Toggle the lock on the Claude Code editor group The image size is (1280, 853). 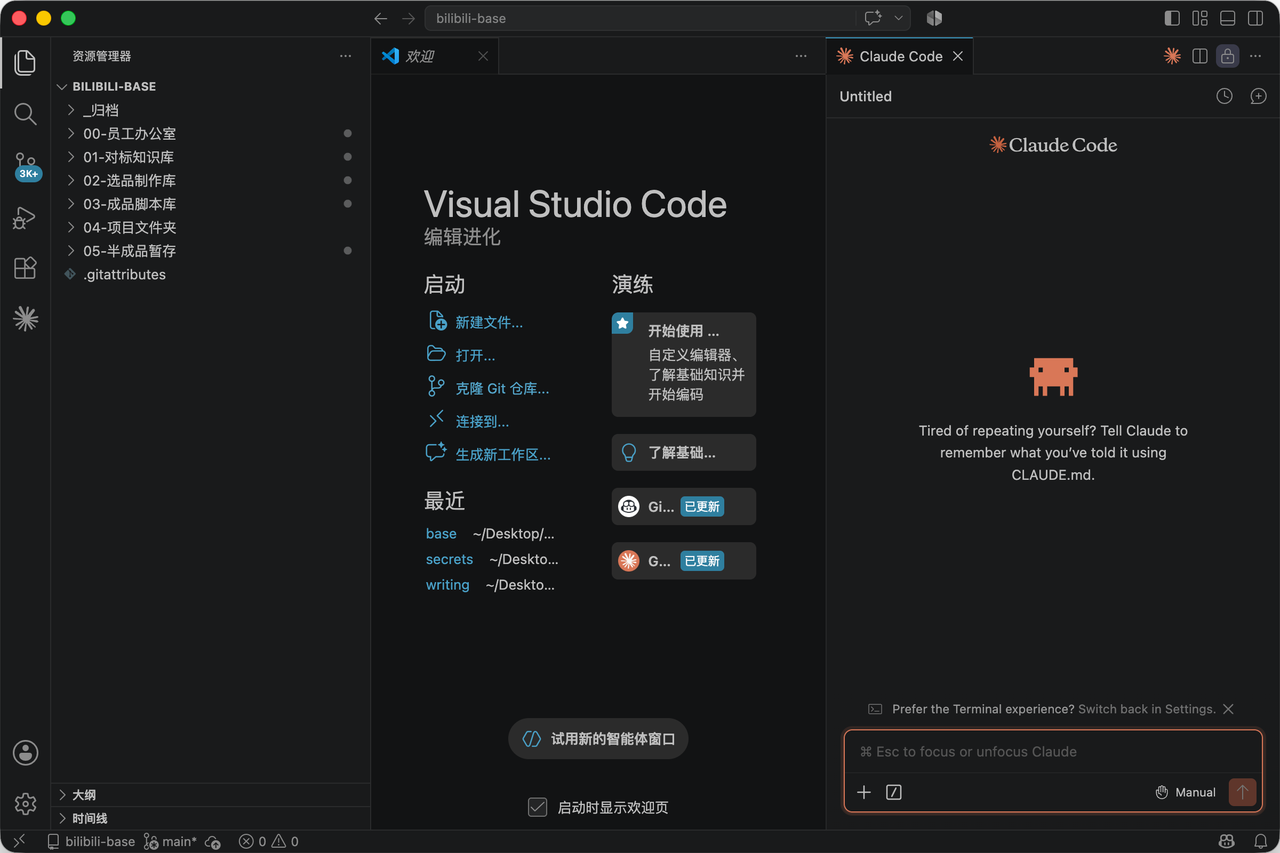point(1227,56)
